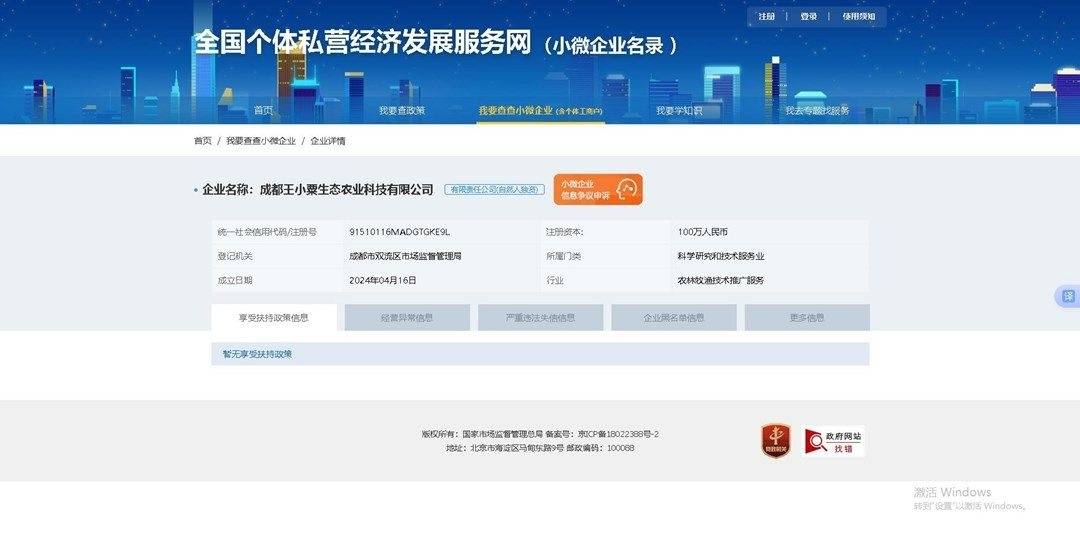Select the 享受扶持政策信息 tab
Screen dimensions: 1080x540
click(274, 318)
